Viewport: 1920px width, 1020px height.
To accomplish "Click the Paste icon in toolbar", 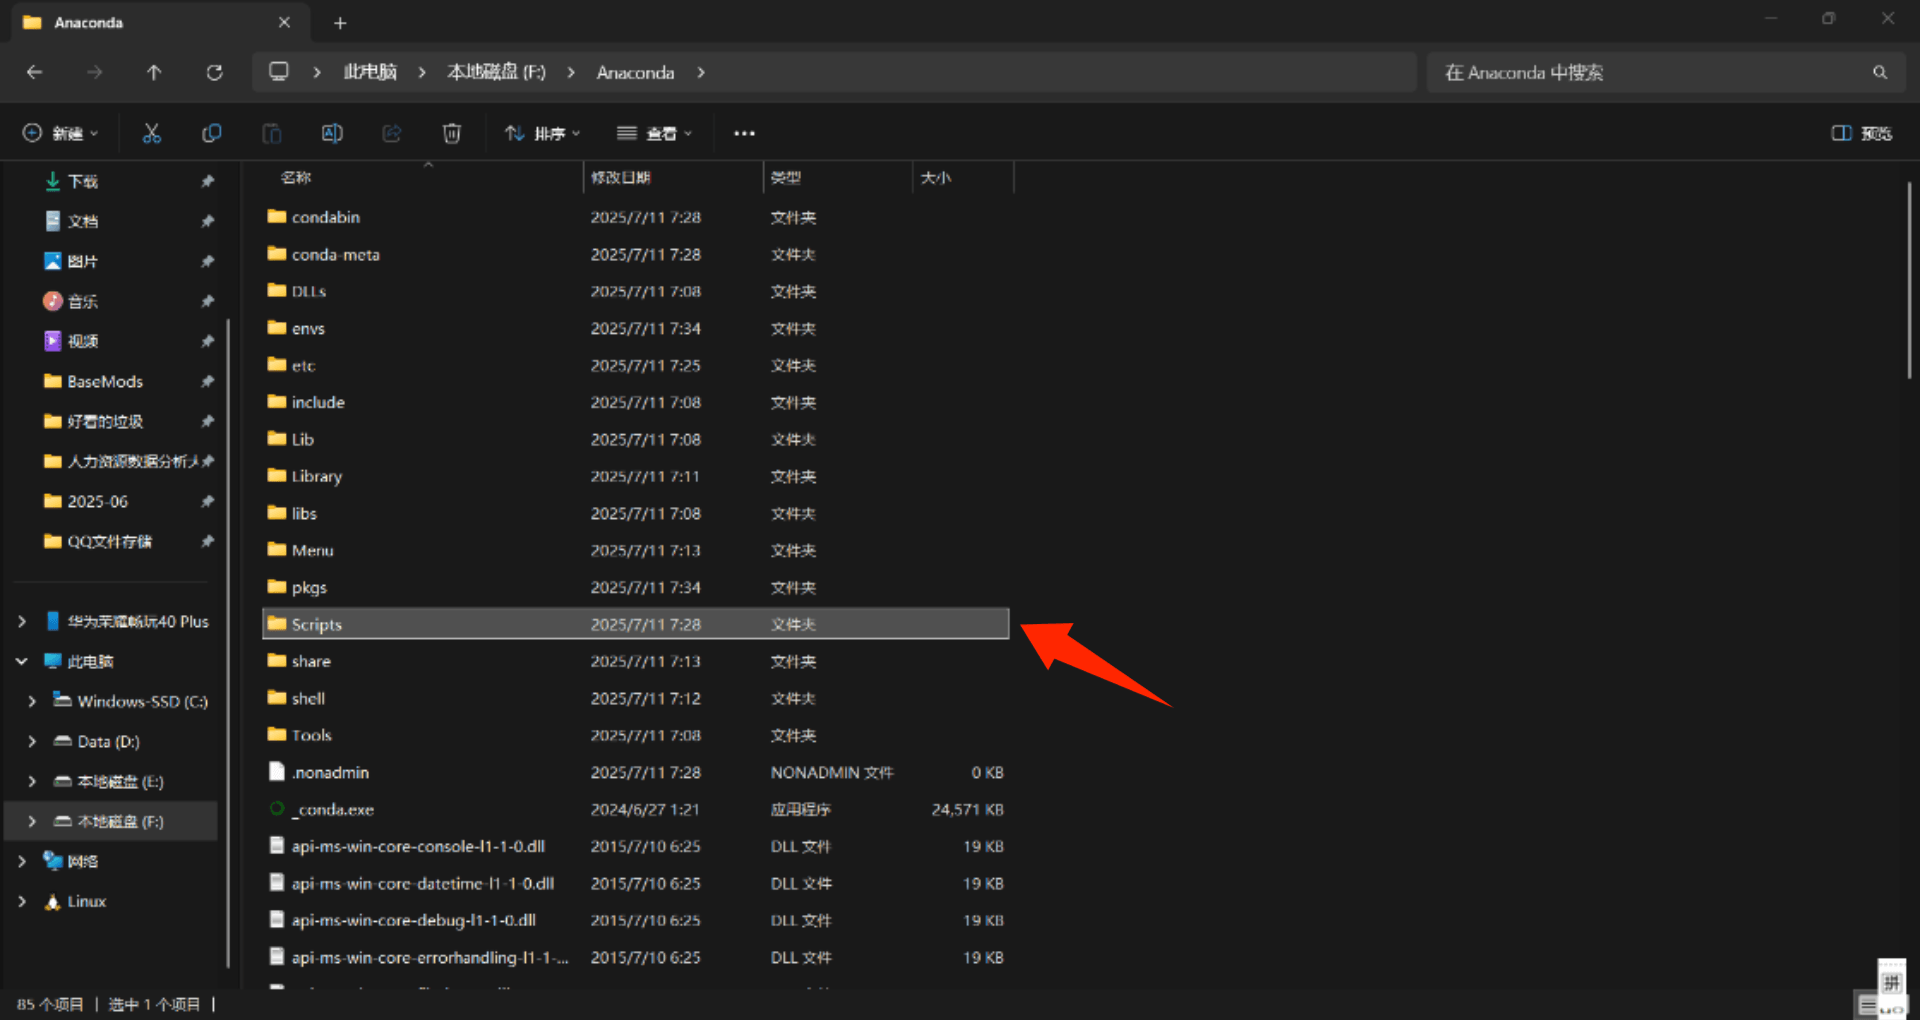I will point(272,133).
